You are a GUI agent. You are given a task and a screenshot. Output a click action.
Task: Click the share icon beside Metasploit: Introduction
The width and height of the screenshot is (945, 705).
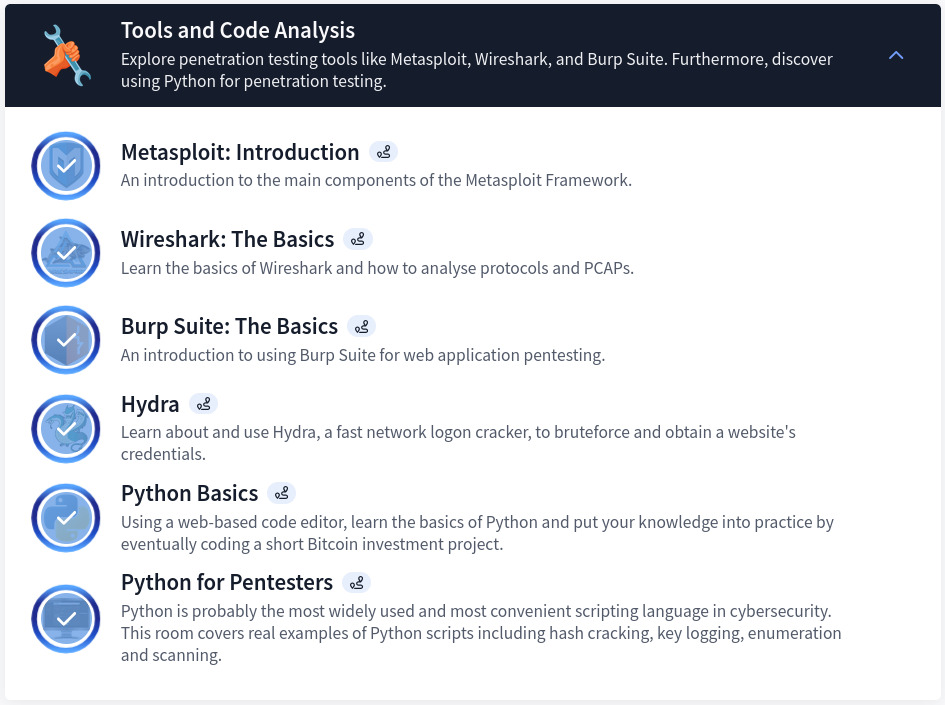pyautogui.click(x=383, y=151)
